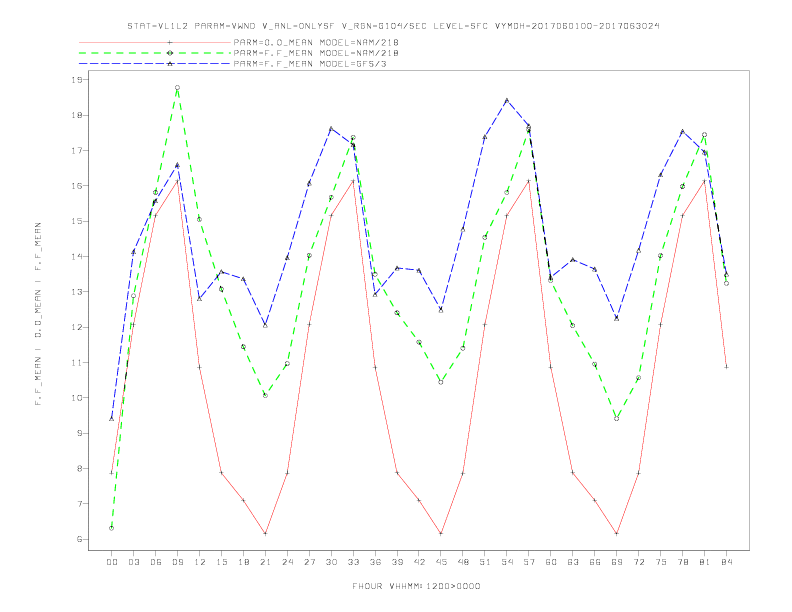Click y-axis tick label 13
Screen dimensions: 792x612
pyautogui.click(x=77, y=292)
